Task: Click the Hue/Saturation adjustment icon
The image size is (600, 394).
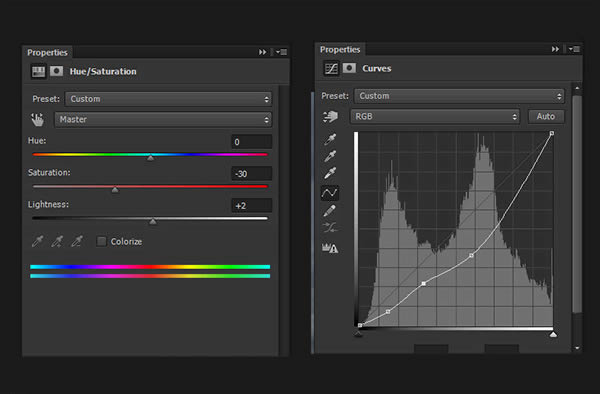Action: click(38, 71)
